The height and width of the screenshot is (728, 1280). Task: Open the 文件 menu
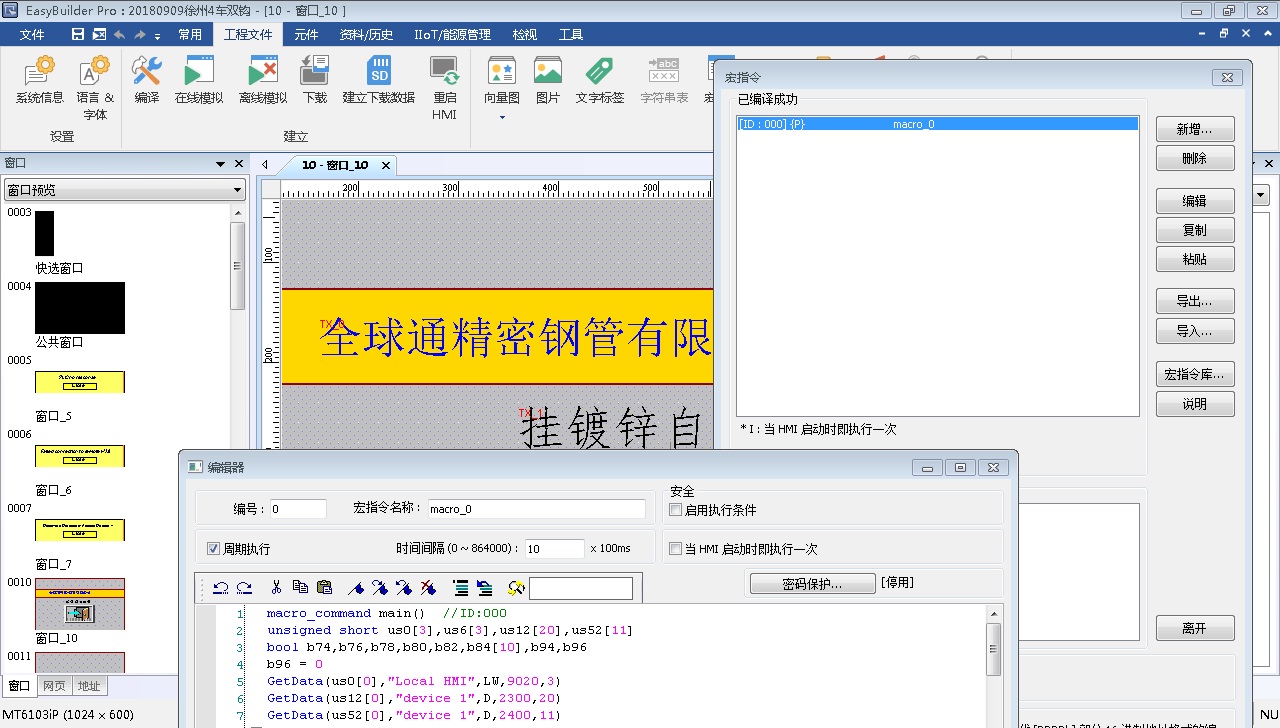(x=32, y=35)
